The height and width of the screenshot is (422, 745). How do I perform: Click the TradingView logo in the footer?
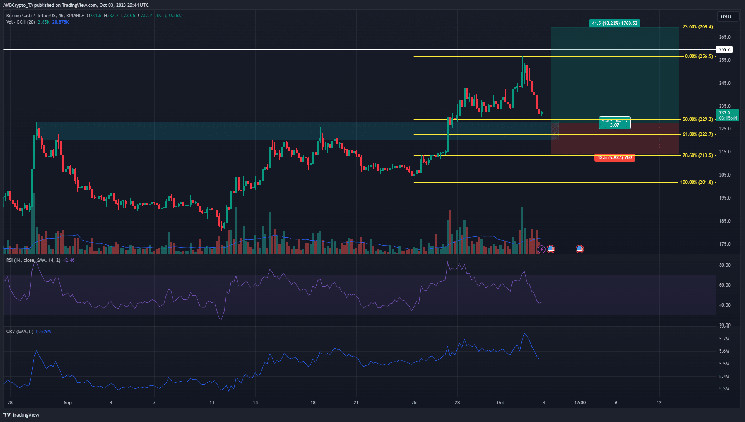point(21,415)
